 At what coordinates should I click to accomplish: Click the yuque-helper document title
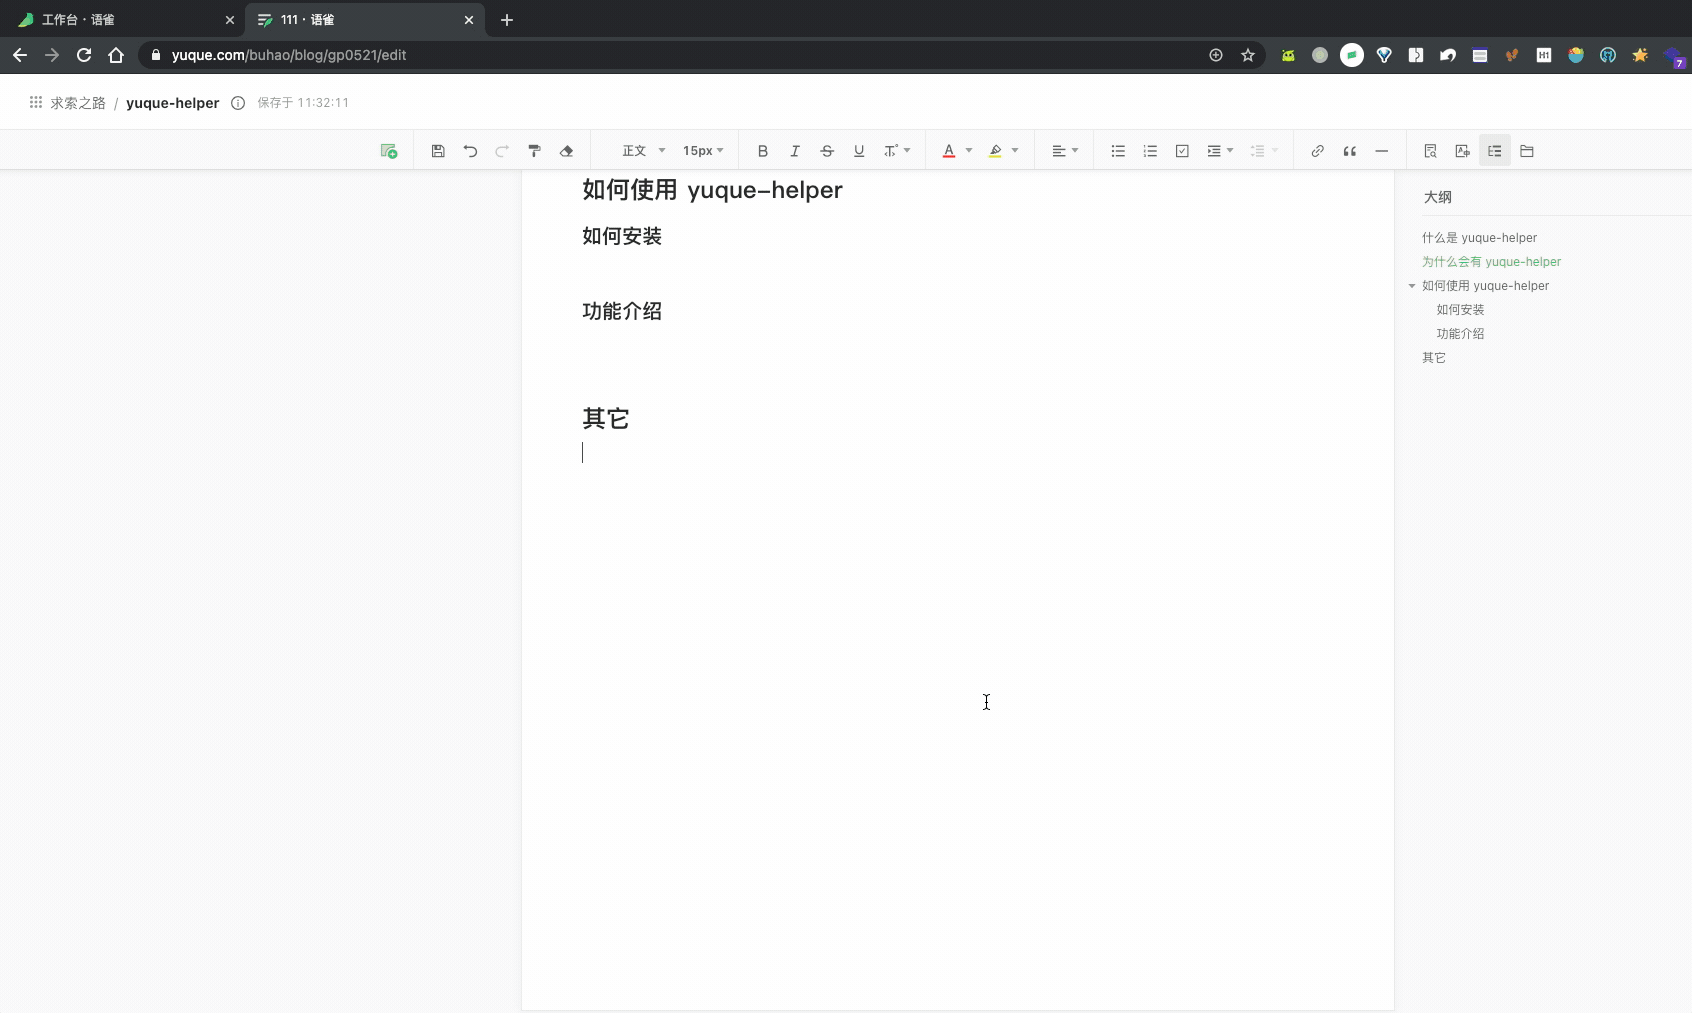pyautogui.click(x=172, y=103)
